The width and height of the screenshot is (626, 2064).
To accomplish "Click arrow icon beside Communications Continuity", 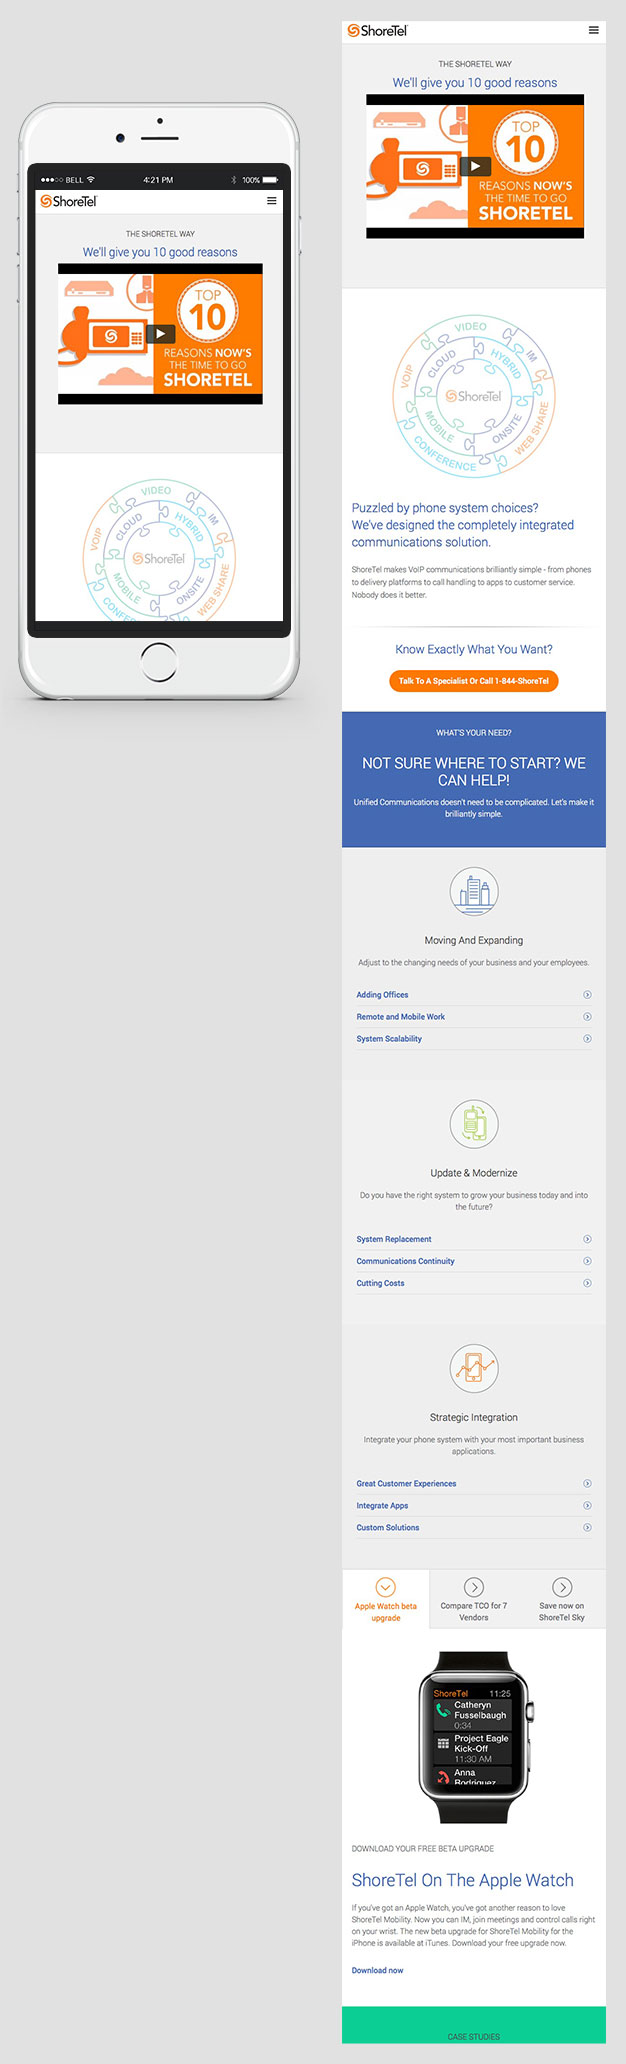I will tap(587, 1261).
